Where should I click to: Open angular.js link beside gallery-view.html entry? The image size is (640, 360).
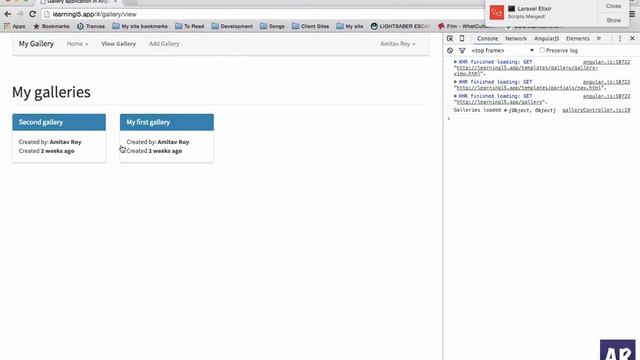(x=607, y=62)
